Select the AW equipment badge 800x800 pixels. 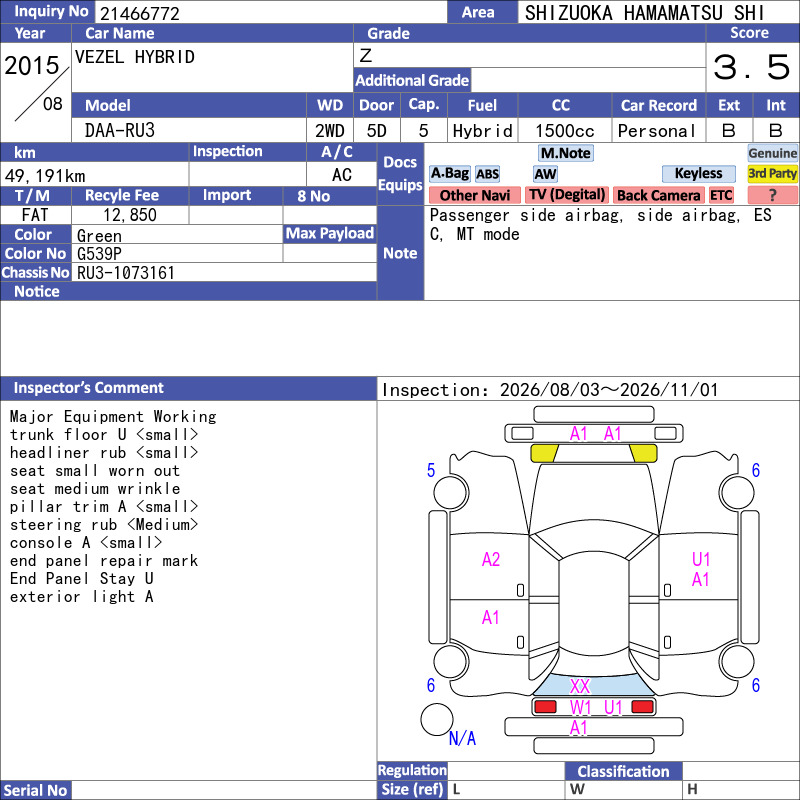(545, 174)
